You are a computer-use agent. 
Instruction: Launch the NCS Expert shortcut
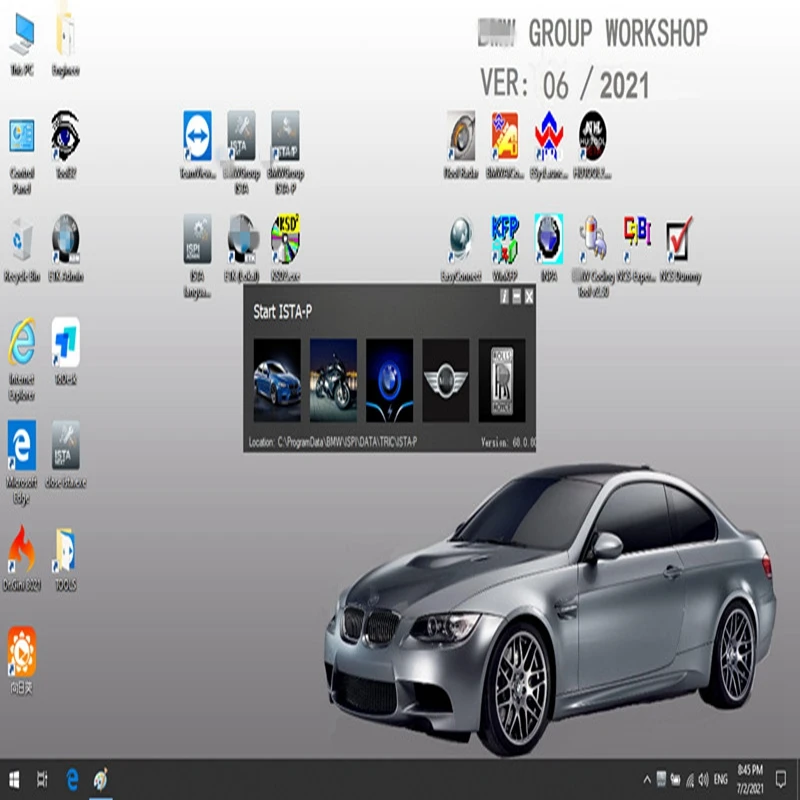tap(636, 248)
